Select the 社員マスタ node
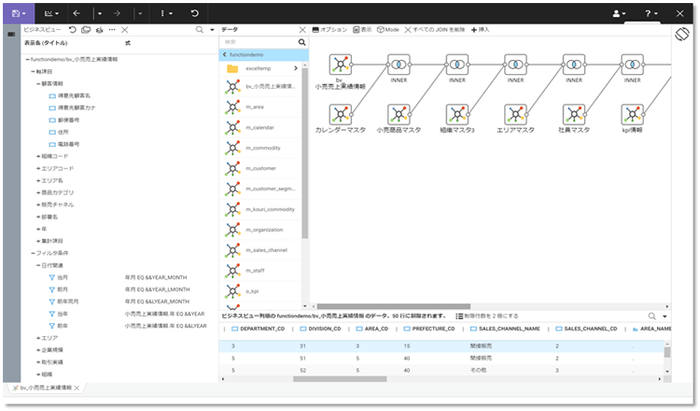The height and width of the screenshot is (411, 700). coord(574,115)
